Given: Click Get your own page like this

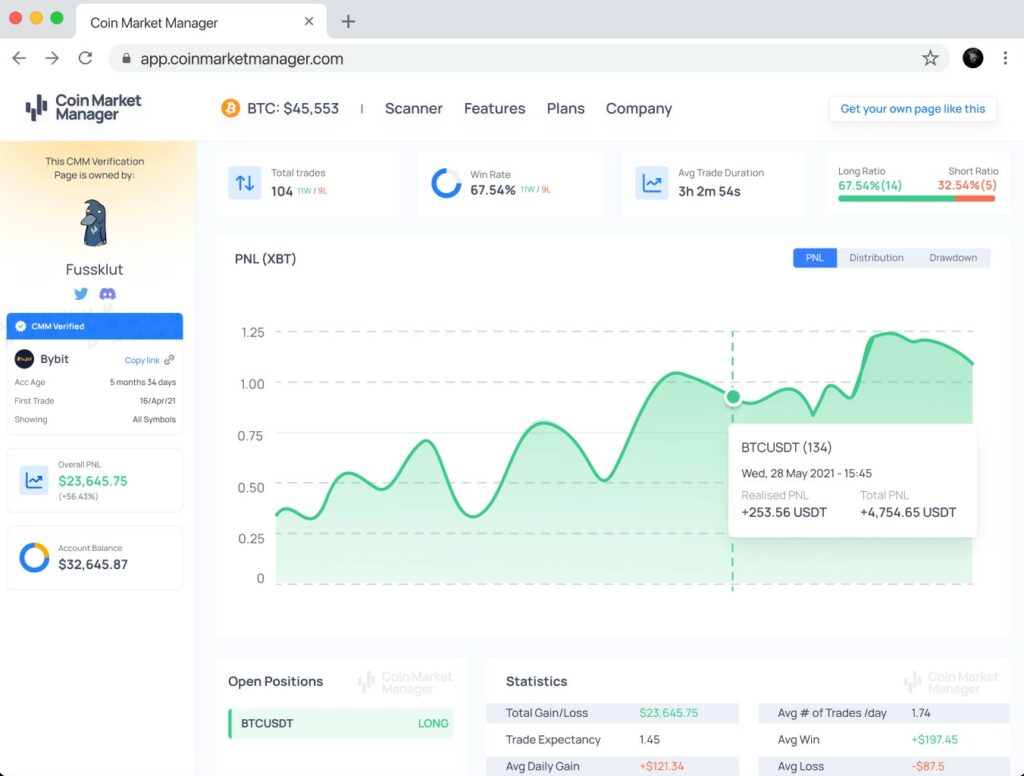Looking at the screenshot, I should 912,109.
